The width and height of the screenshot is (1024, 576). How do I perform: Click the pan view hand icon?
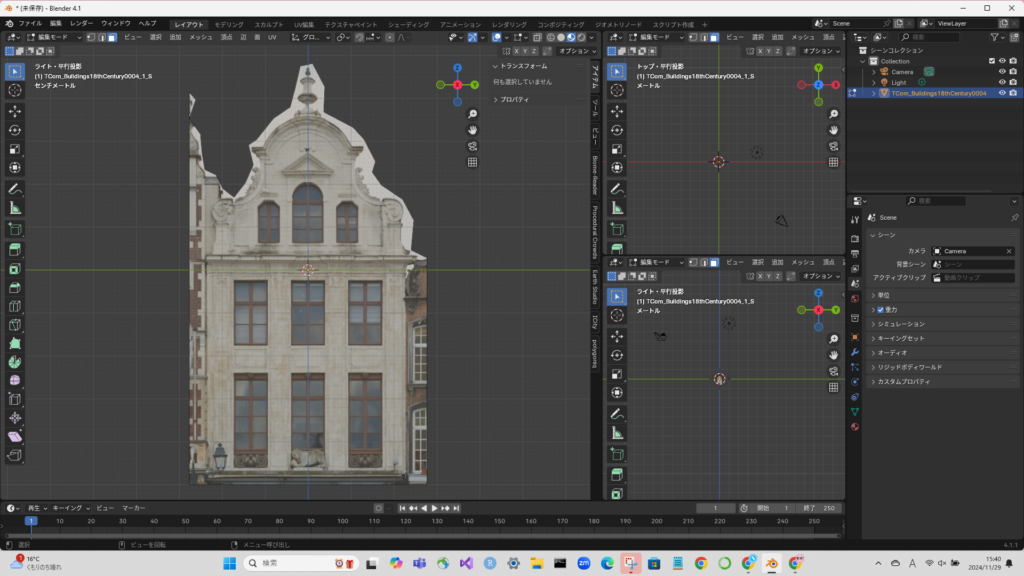[472, 130]
